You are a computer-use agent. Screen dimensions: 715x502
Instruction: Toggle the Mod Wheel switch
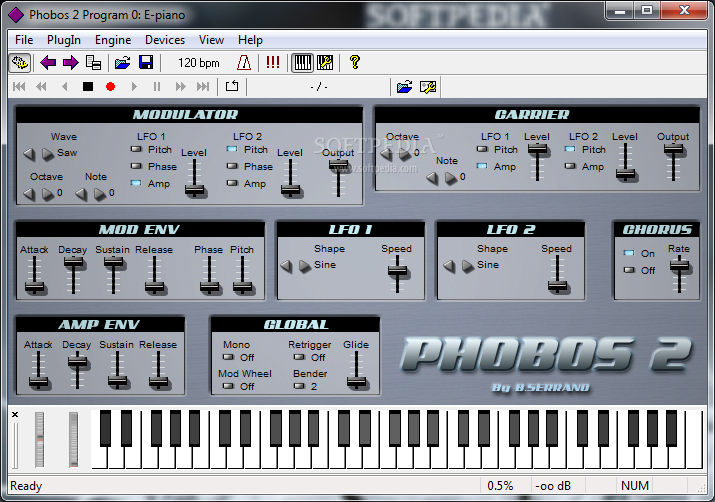click(x=228, y=386)
